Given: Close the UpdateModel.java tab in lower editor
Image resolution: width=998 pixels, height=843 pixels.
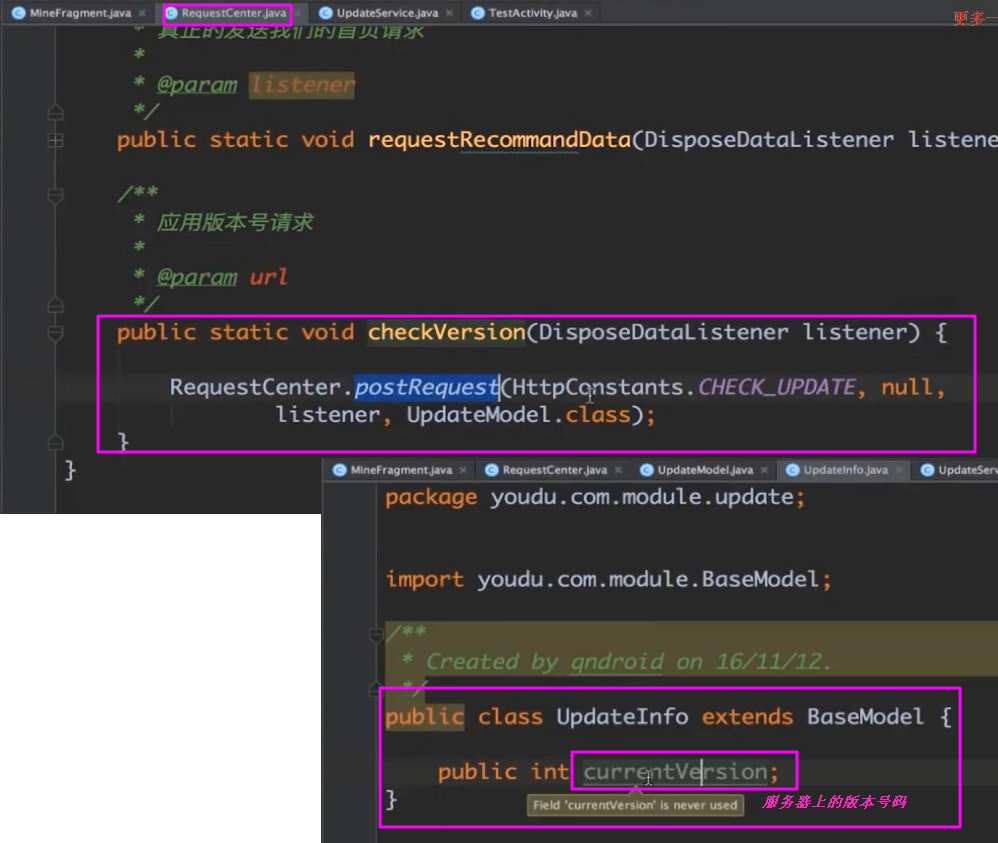Looking at the screenshot, I should (x=764, y=470).
